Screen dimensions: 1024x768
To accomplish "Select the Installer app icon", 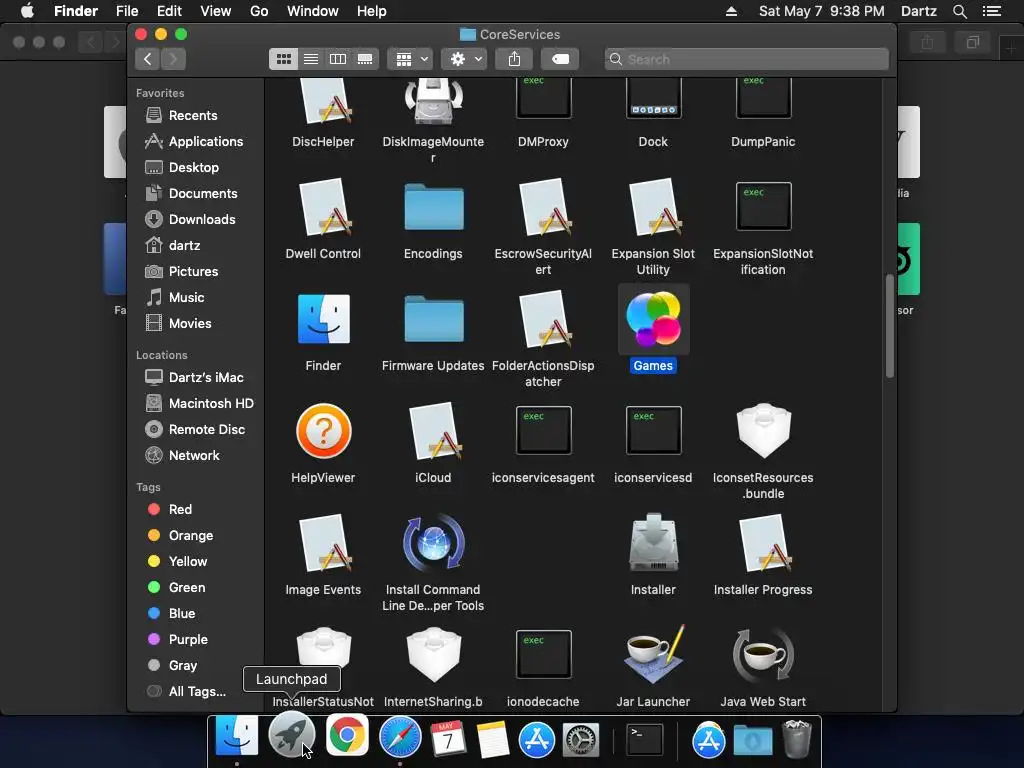I will click(x=653, y=543).
